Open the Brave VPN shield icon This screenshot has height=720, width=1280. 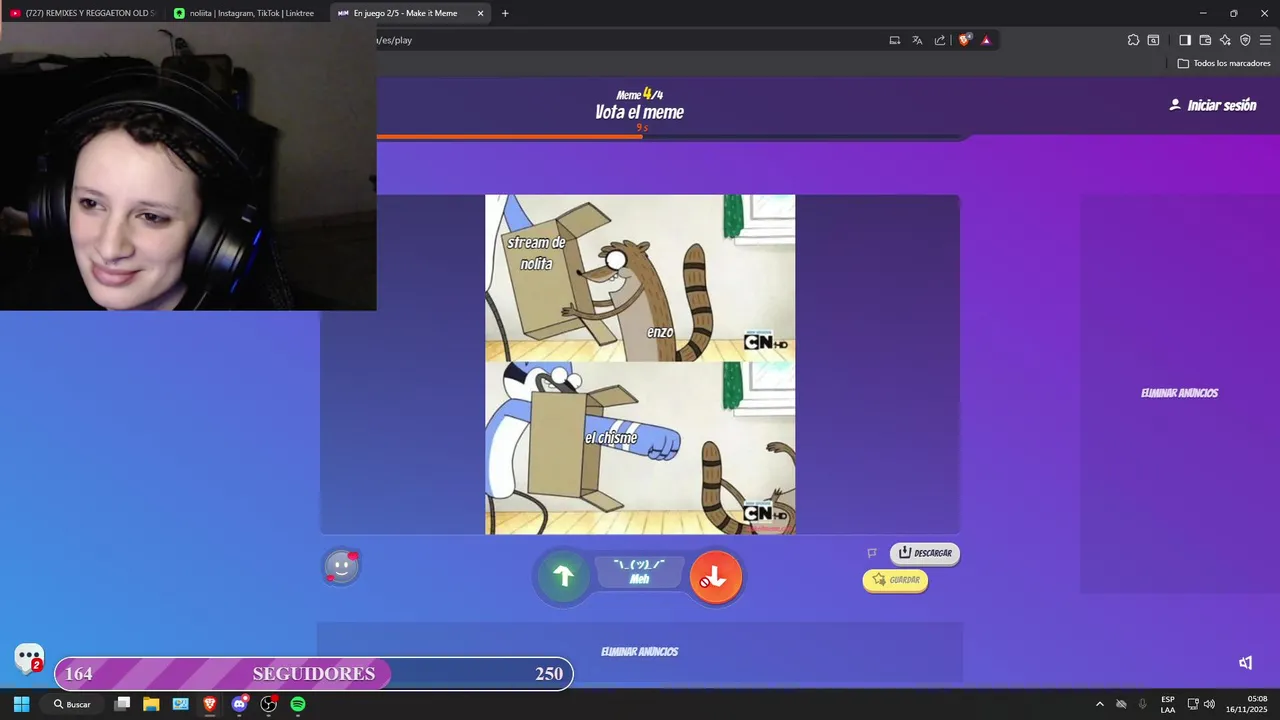coord(1245,40)
